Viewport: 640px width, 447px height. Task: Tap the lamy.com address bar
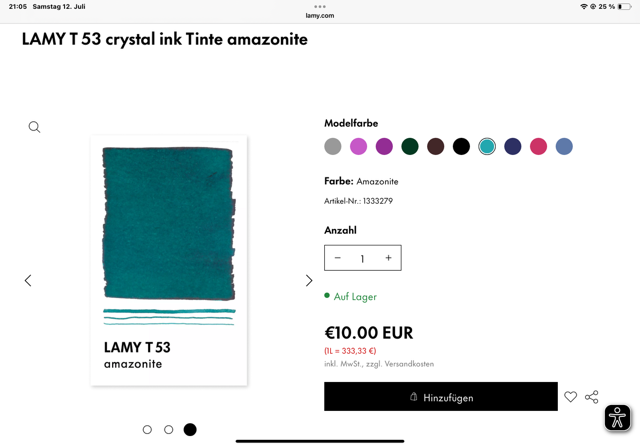tap(320, 16)
